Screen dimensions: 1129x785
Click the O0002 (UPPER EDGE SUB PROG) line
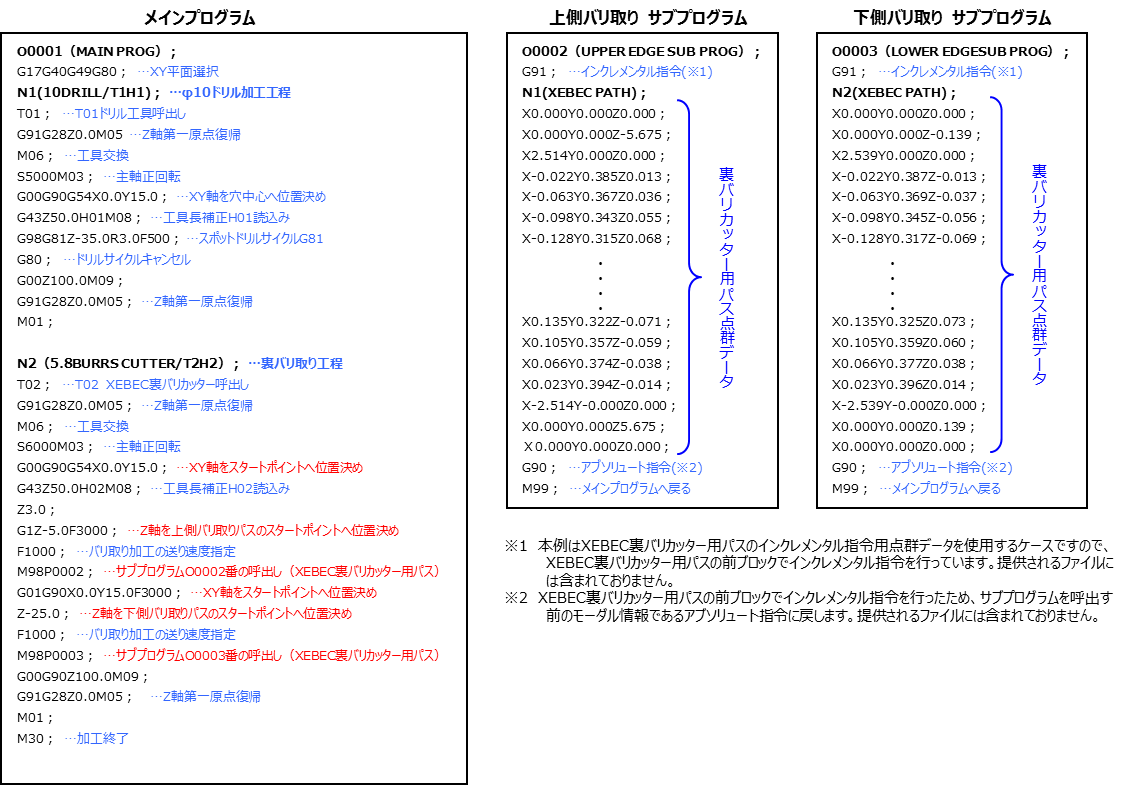pos(640,51)
